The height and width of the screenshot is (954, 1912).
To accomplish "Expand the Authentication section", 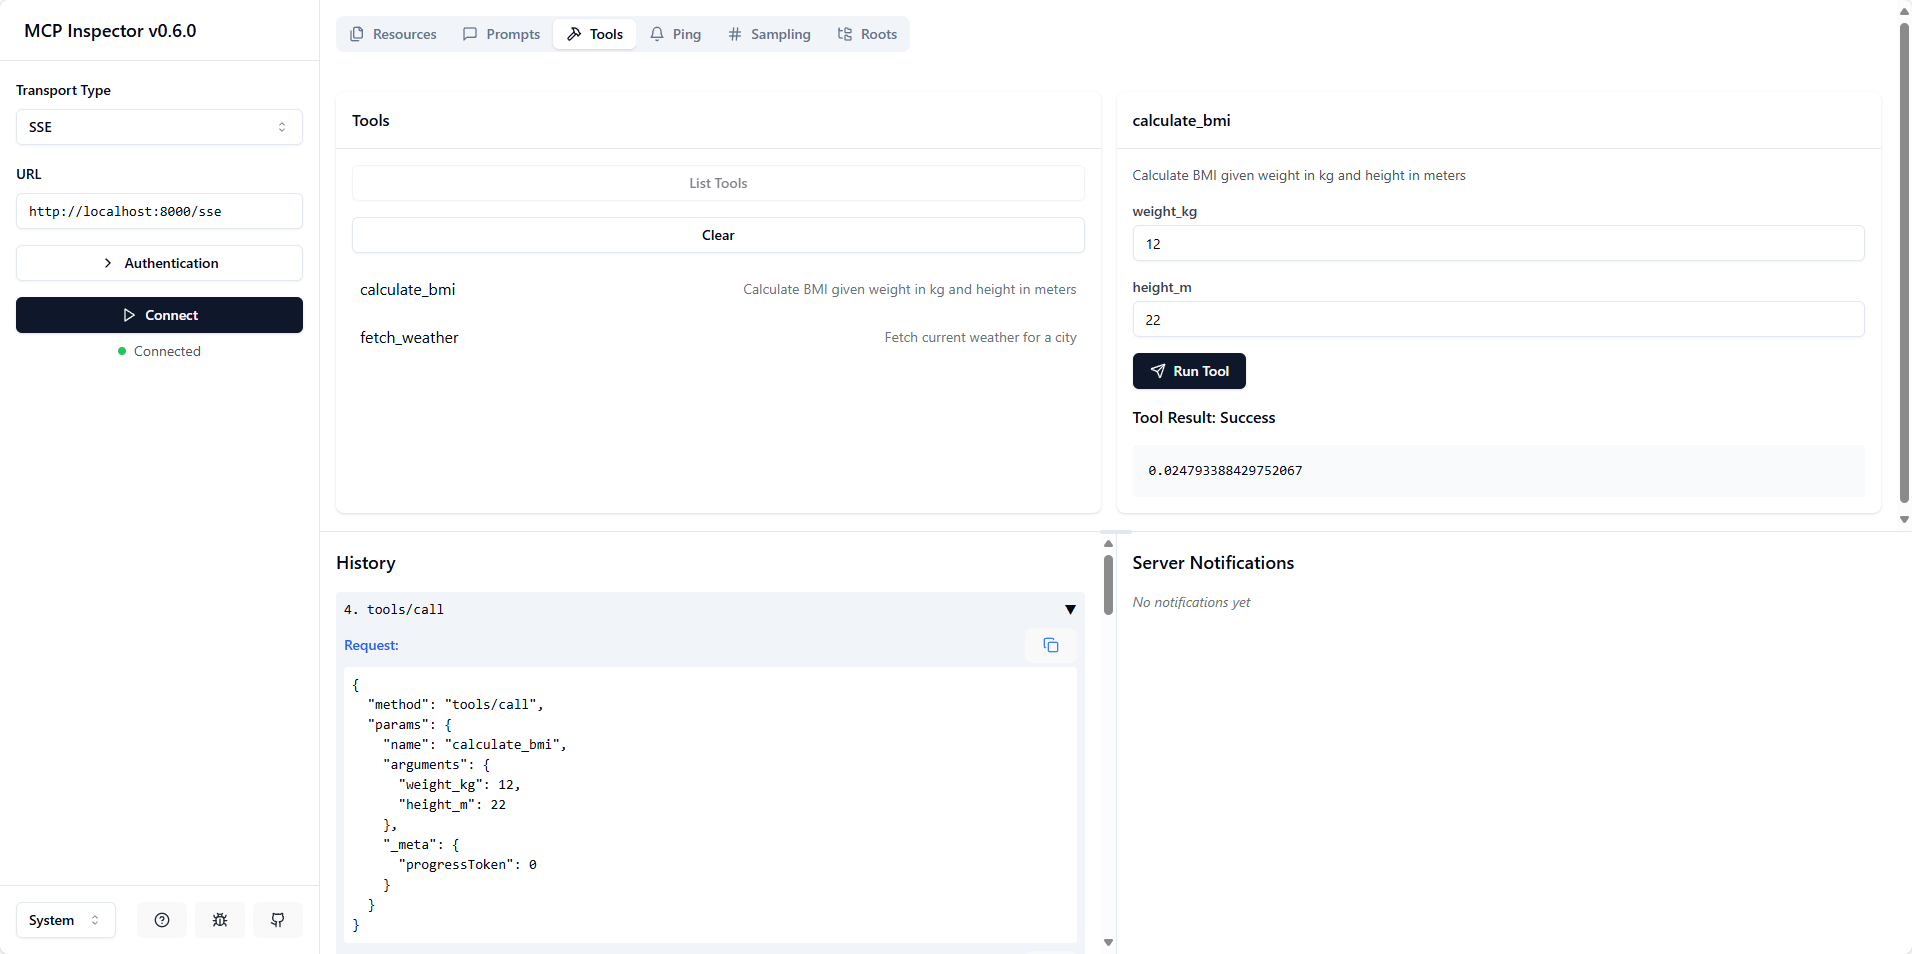I will coord(159,262).
